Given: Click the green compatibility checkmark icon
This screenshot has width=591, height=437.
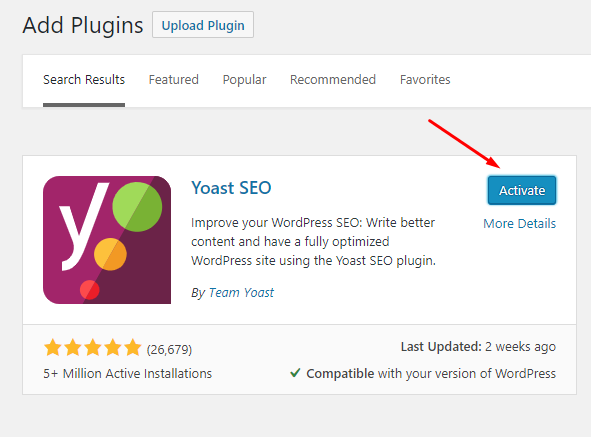Looking at the screenshot, I should coord(295,373).
